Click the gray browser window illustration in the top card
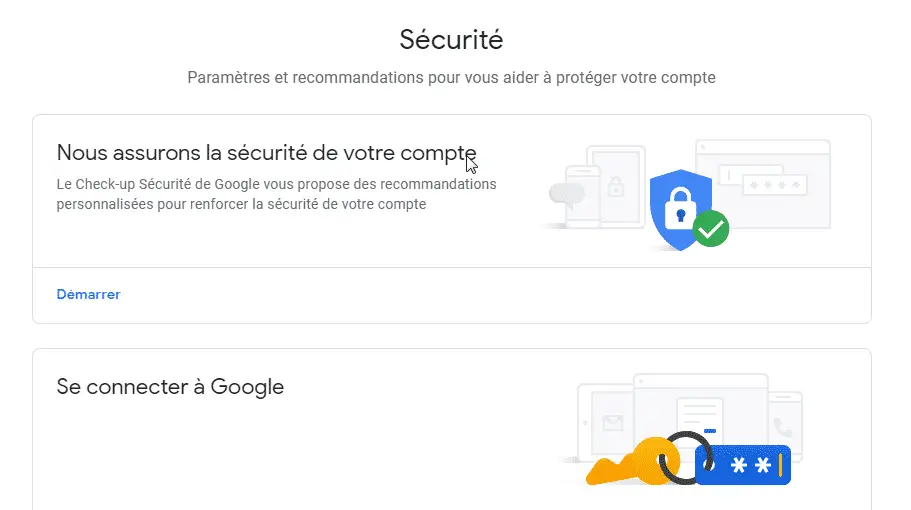Viewport: 911px width, 510px height. 763,184
